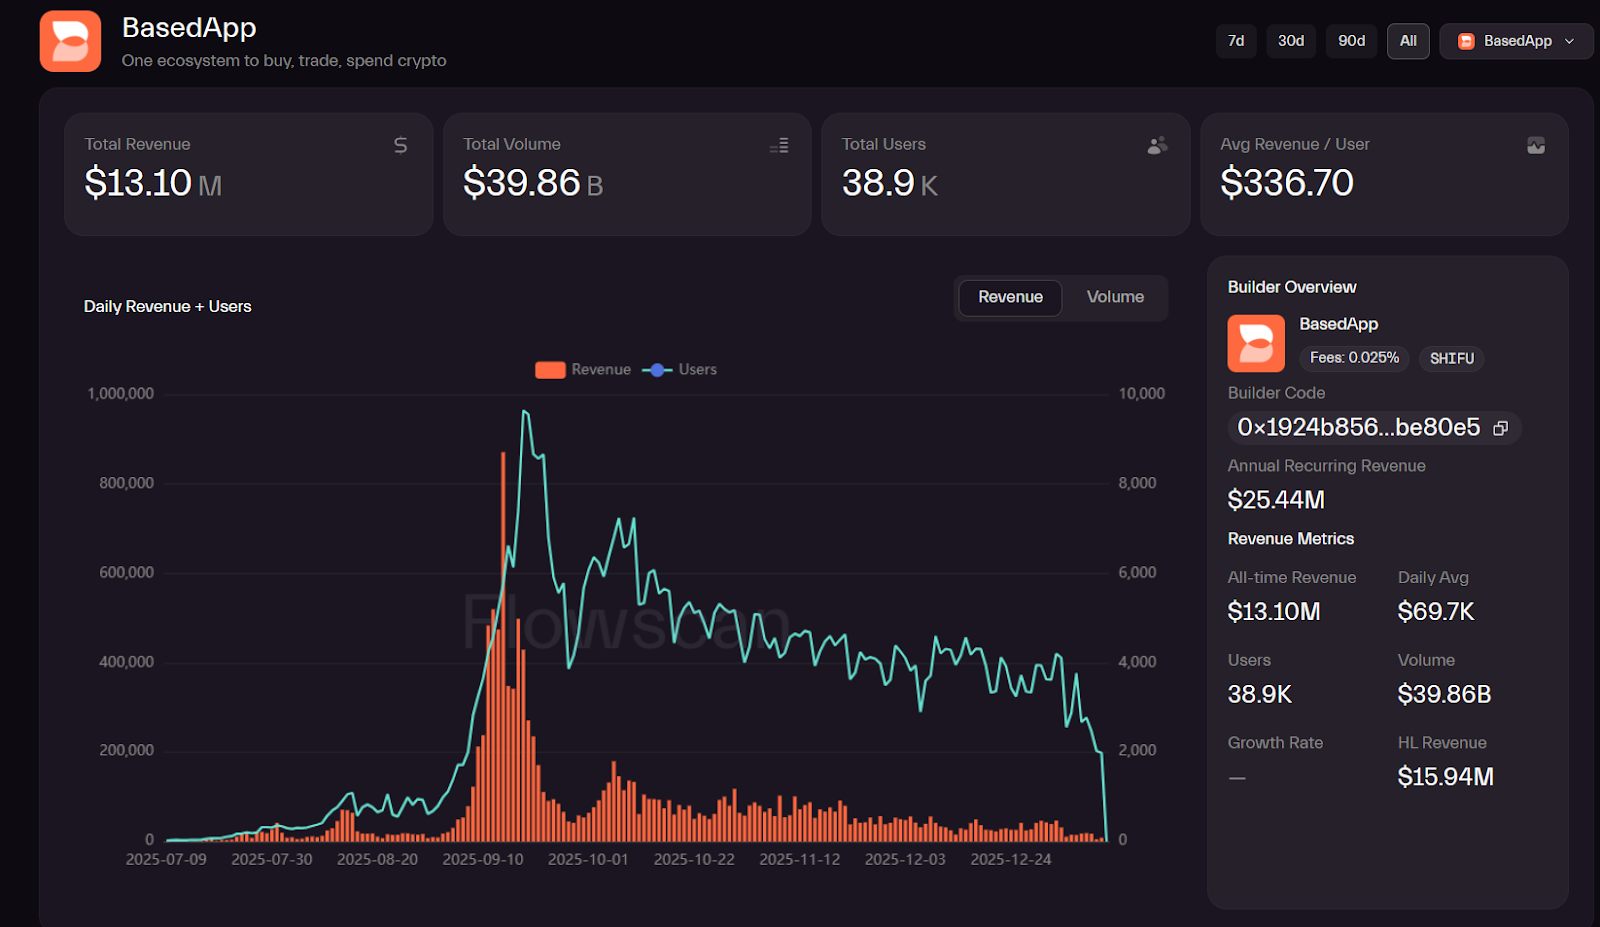Click the dollar icon on Total Revenue card
Screen dimensions: 1600x927
[x=400, y=145]
